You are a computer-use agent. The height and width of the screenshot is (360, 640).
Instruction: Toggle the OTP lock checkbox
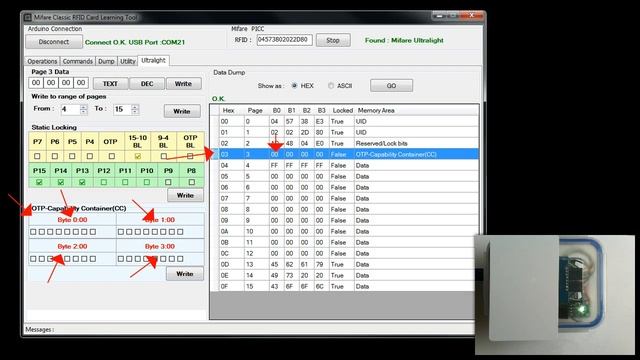(x=111, y=156)
